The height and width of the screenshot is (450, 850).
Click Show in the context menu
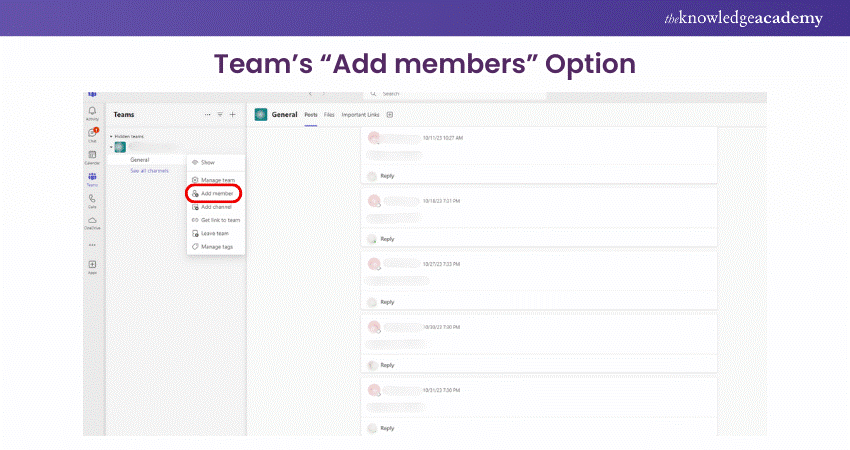pyautogui.click(x=207, y=162)
